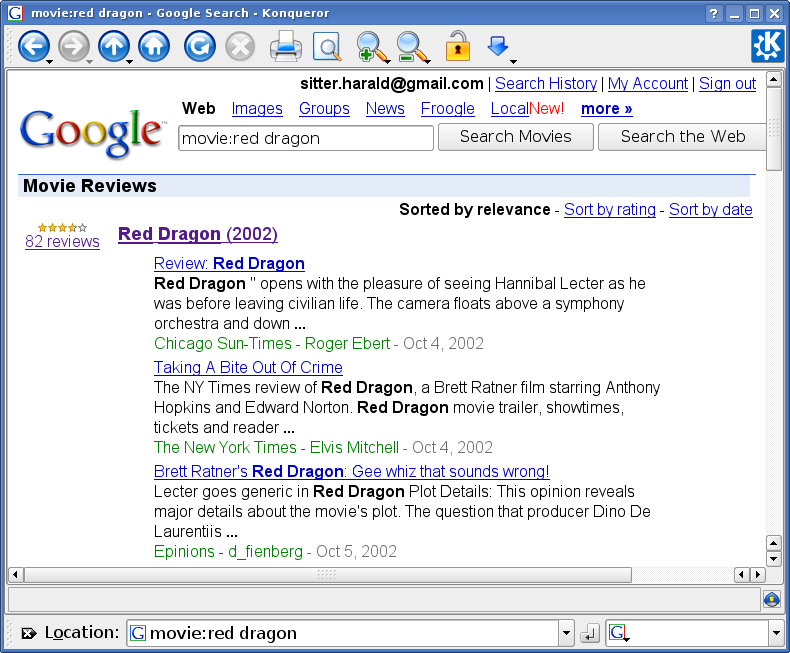This screenshot has width=790, height=653.
Task: Open the Up button history dropdown arrow
Action: coord(129,62)
